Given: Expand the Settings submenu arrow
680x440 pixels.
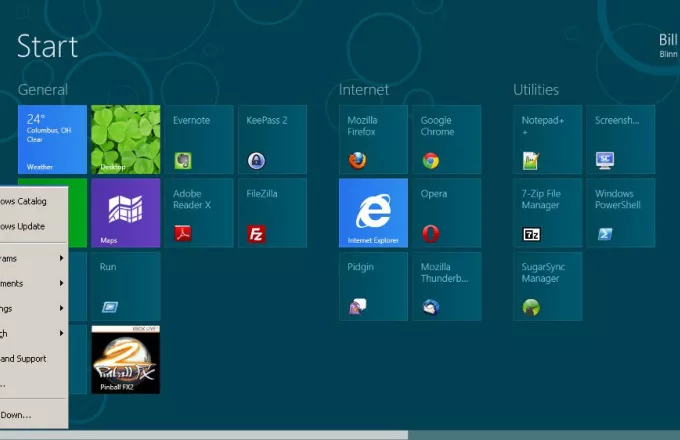Looking at the screenshot, I should [62, 309].
